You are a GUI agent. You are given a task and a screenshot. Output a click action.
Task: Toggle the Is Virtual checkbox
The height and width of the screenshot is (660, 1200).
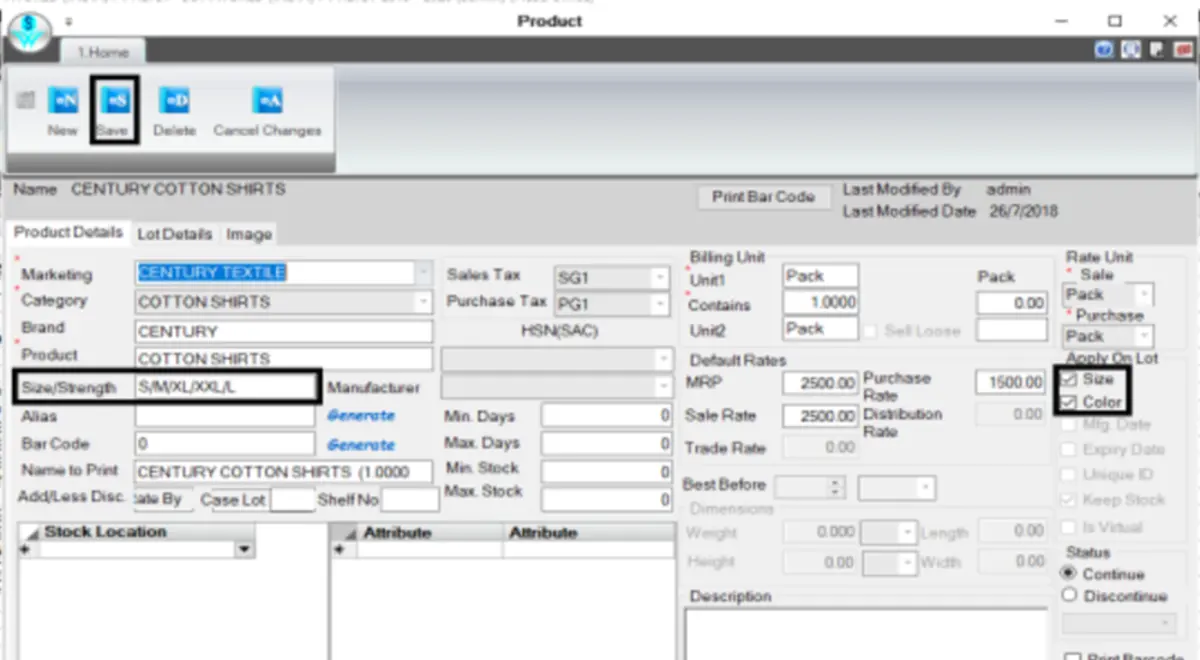tap(1069, 527)
